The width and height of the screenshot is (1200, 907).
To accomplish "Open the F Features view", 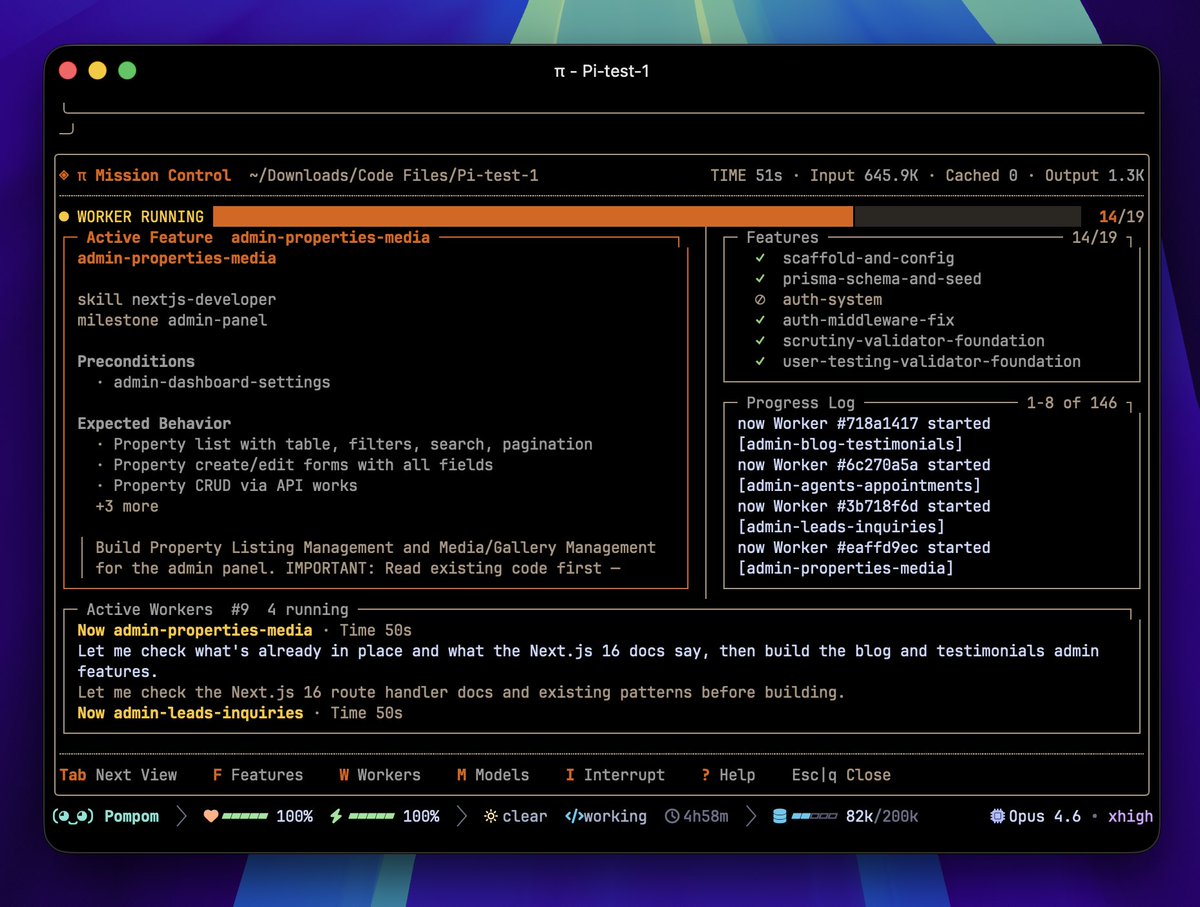I will click(x=258, y=775).
